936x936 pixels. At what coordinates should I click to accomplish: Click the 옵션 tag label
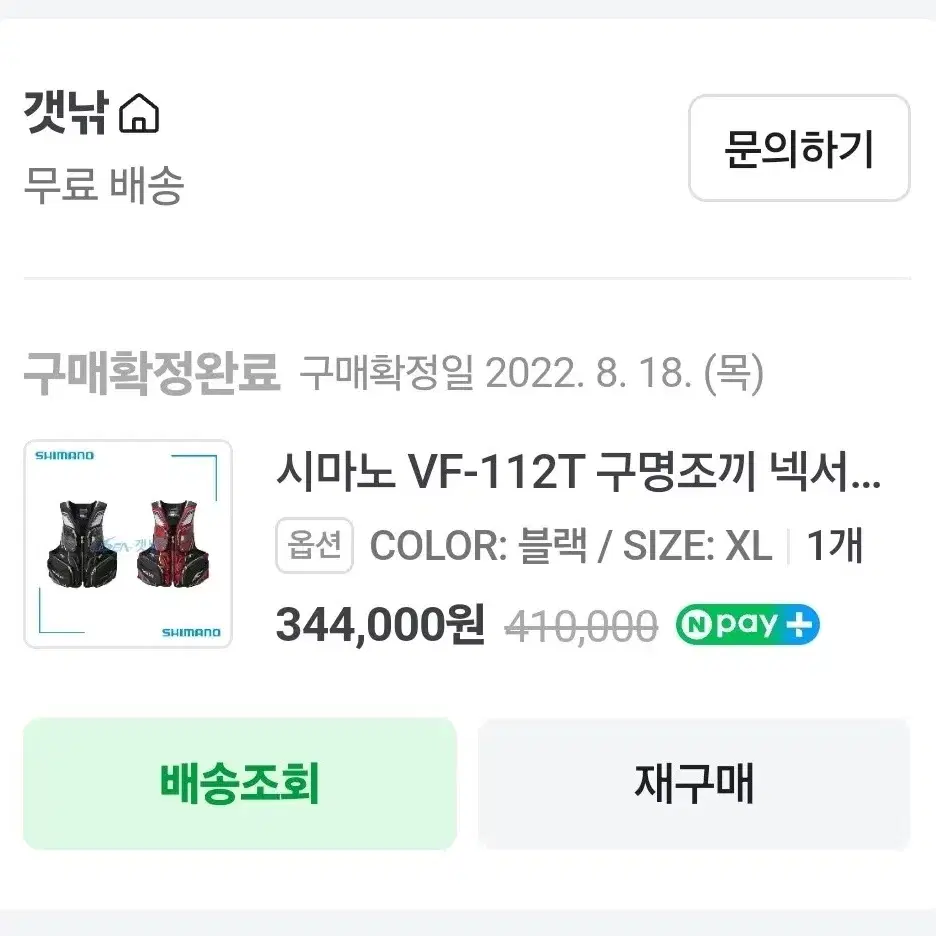(x=315, y=545)
